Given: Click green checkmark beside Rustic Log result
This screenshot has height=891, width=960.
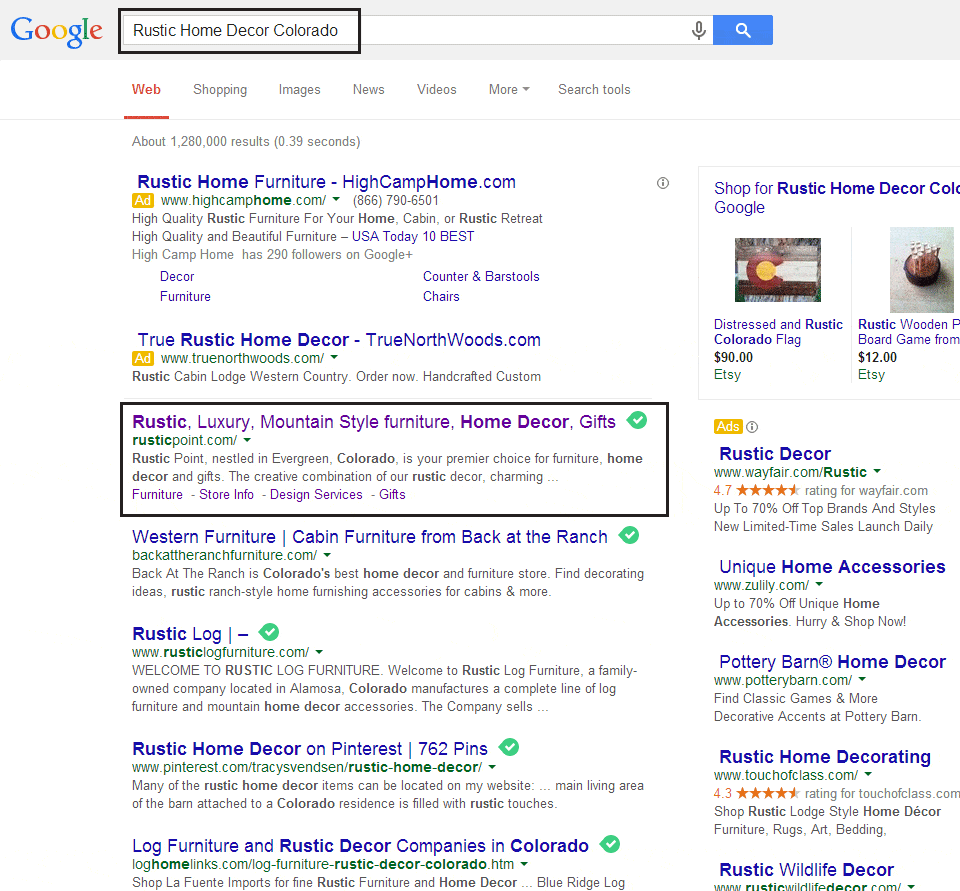Looking at the screenshot, I should coord(269,632).
